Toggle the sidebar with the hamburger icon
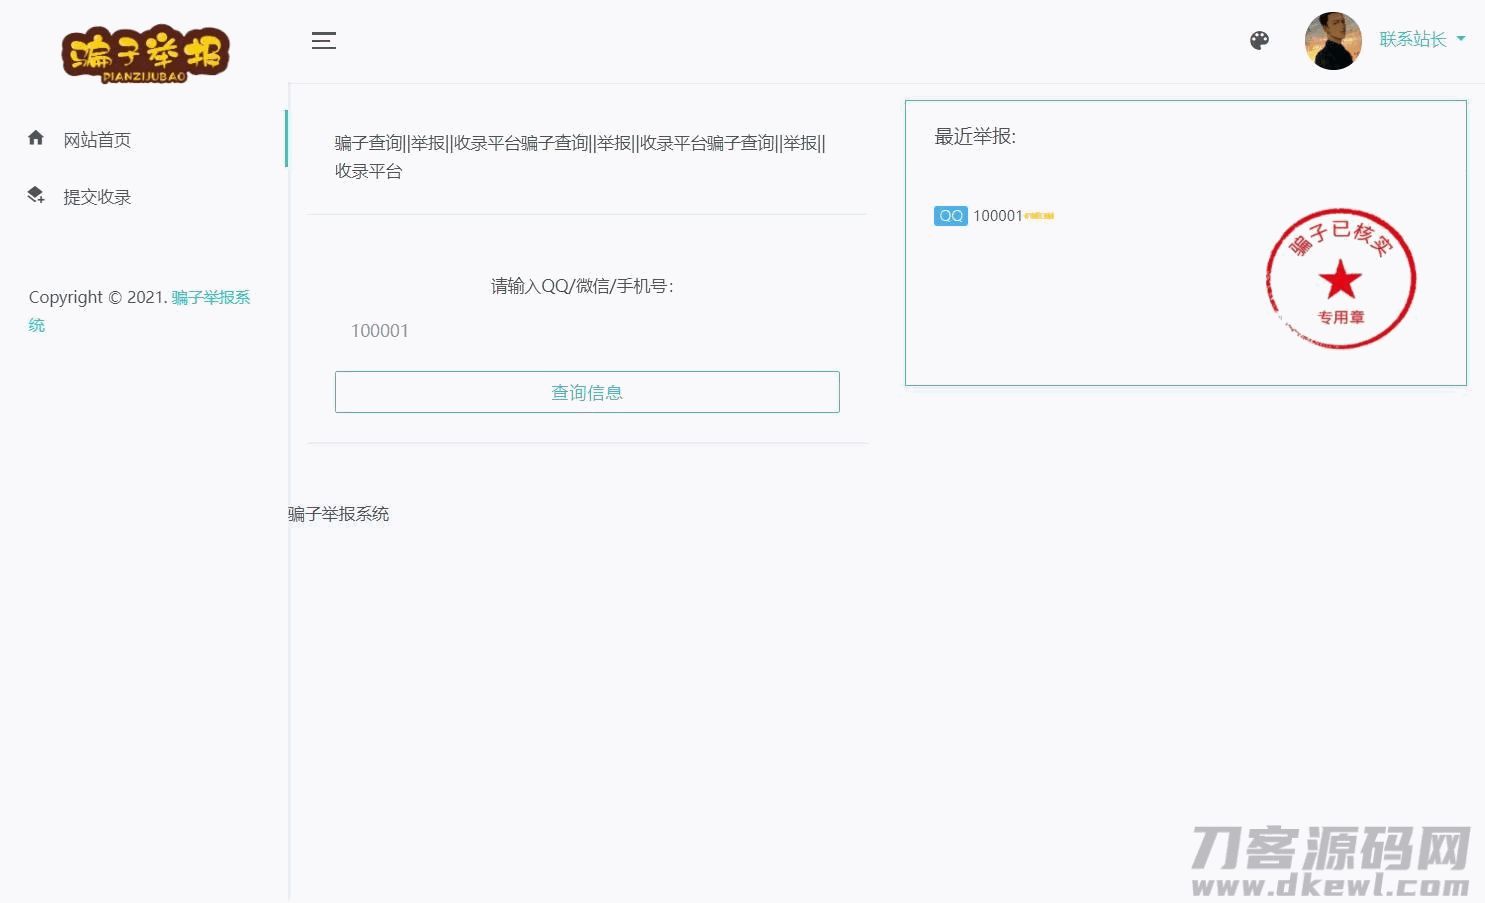Screen dimensions: 1485x903 click(x=323, y=41)
